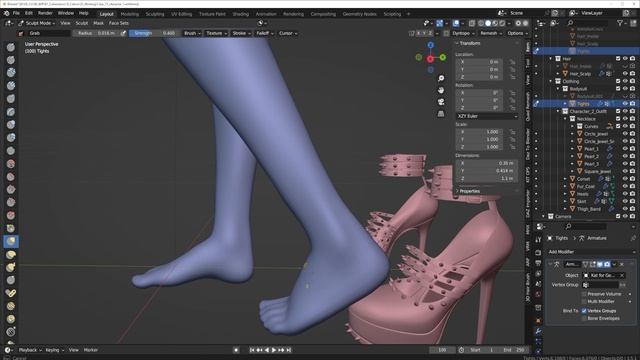Screen dimensions: 640x360
Task: Toggle visibility eye of Corset
Action: coord(625,178)
